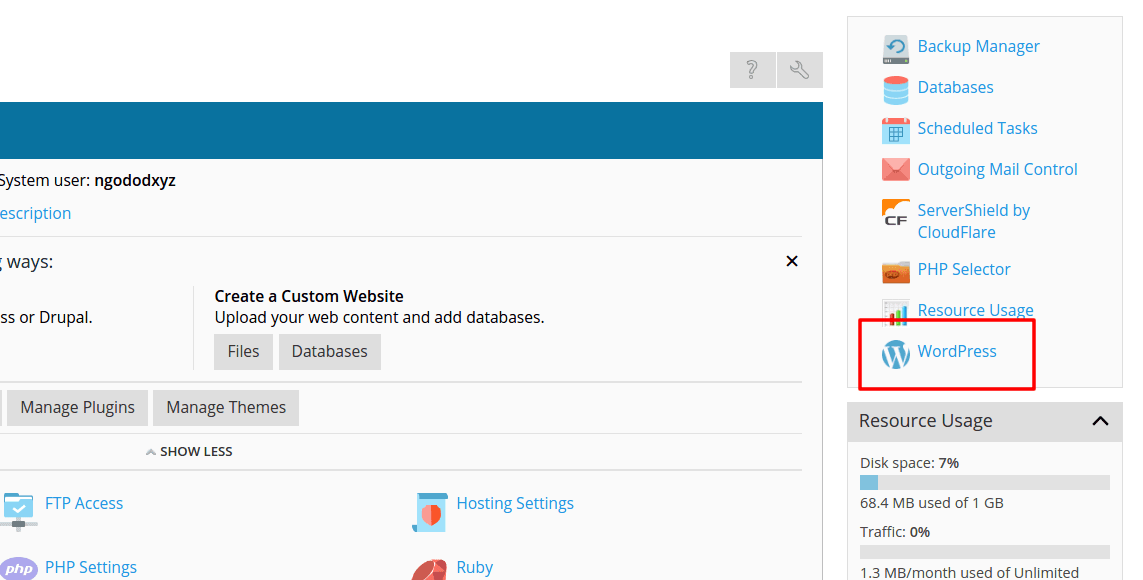1143x580 pixels.
Task: Click the 'Create a Custom Website' heading
Action: coord(309,297)
